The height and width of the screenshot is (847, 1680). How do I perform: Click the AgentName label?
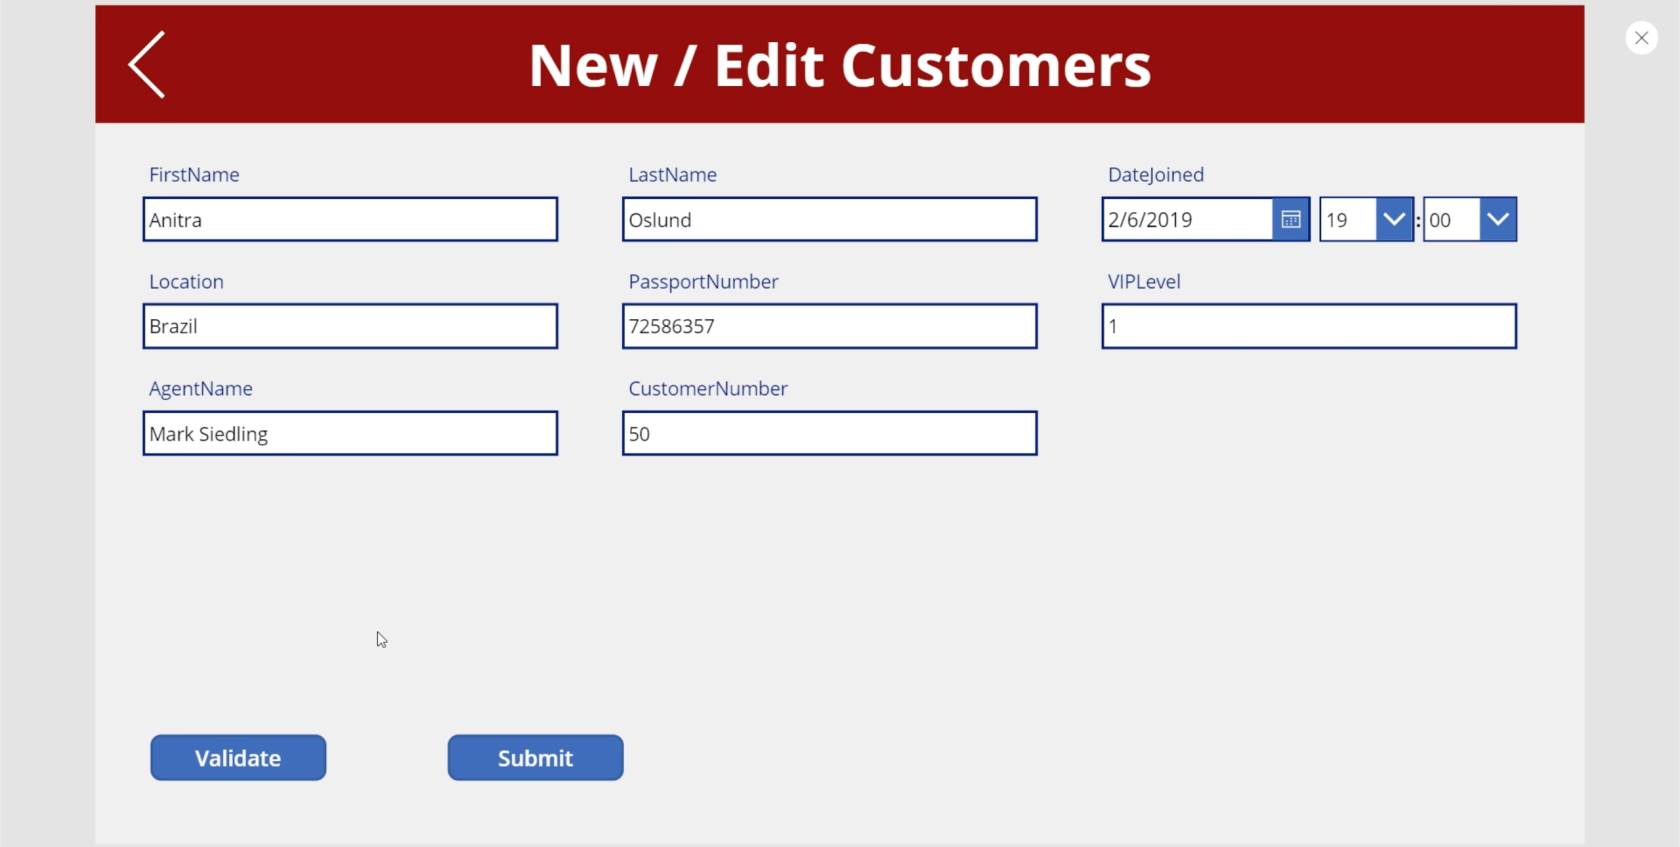(201, 389)
